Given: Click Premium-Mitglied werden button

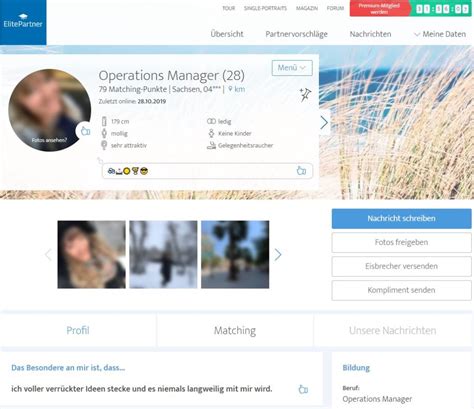Looking at the screenshot, I should (x=379, y=9).
